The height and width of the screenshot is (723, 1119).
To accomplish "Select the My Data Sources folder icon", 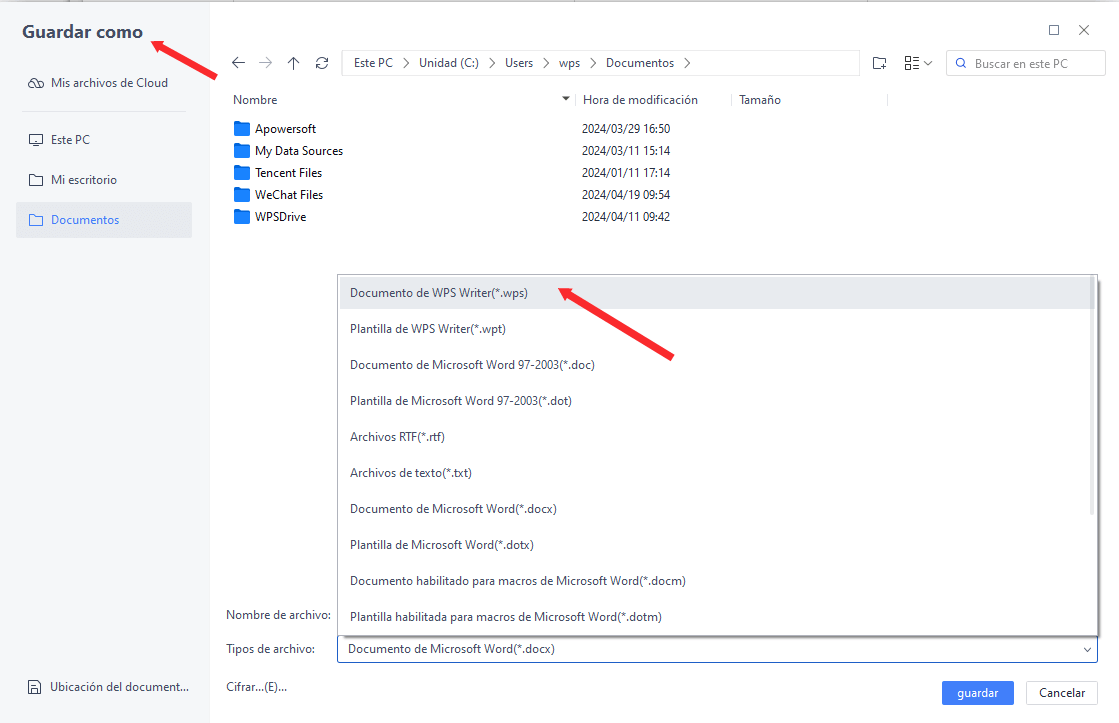I will click(x=242, y=151).
